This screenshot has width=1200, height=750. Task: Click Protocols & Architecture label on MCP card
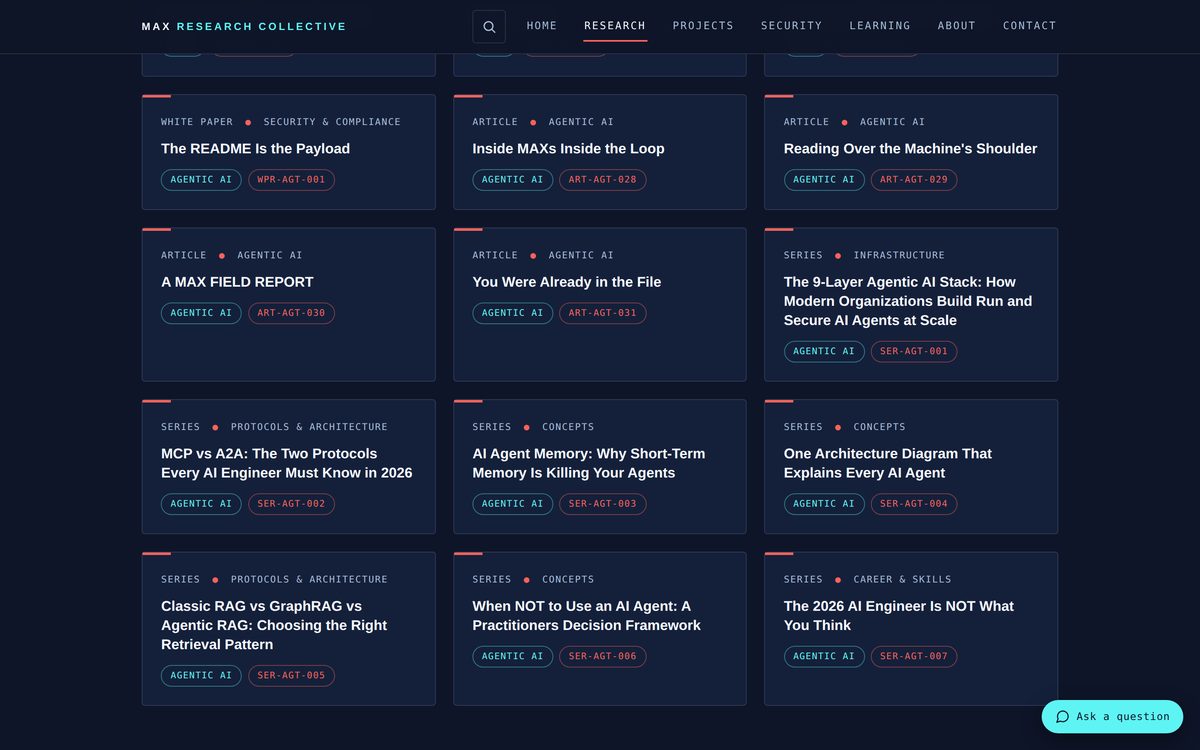[x=309, y=427]
